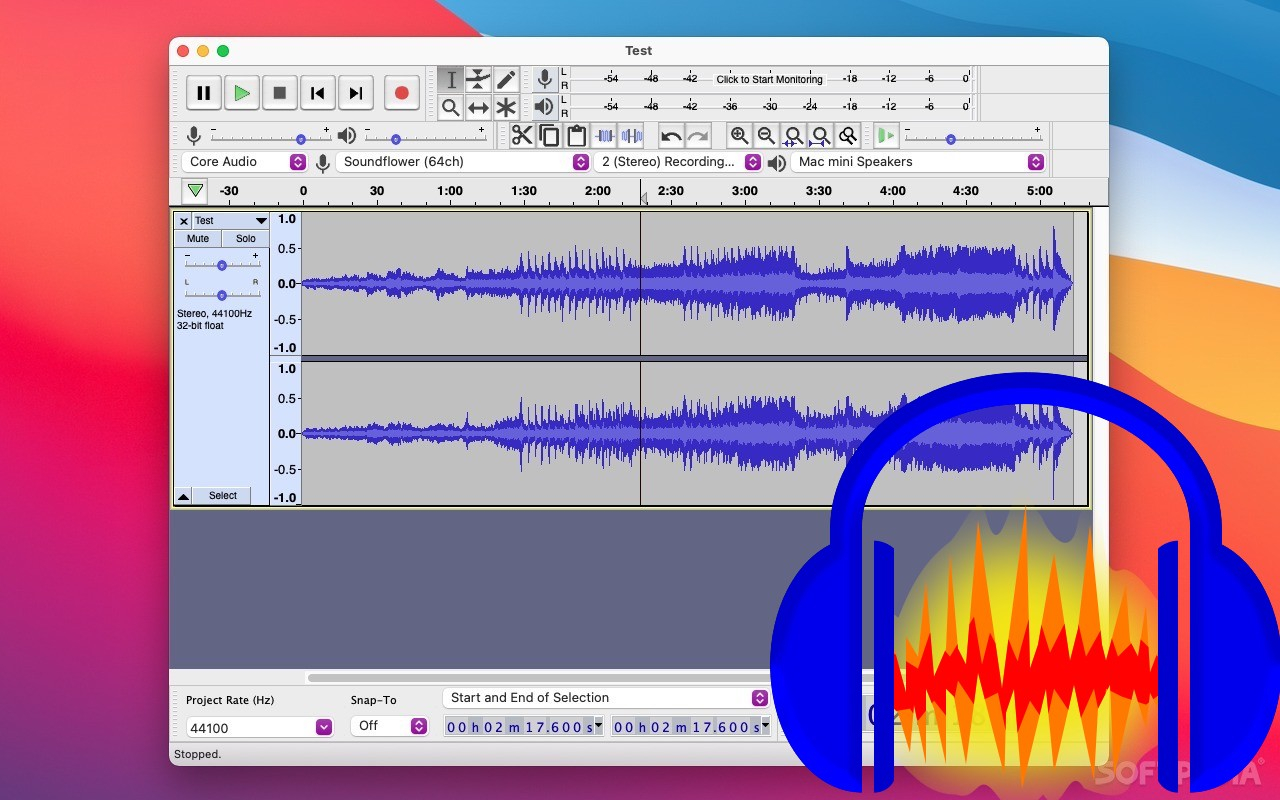
Task: Cut the selection with the scissors icon
Action: [522, 135]
